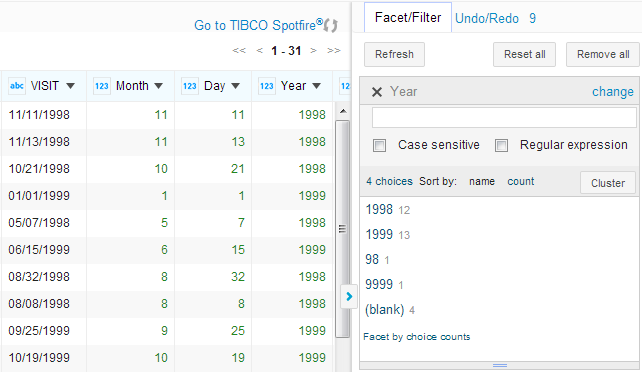Click the Year facet text filter field
The height and width of the screenshot is (372, 642).
point(504,118)
